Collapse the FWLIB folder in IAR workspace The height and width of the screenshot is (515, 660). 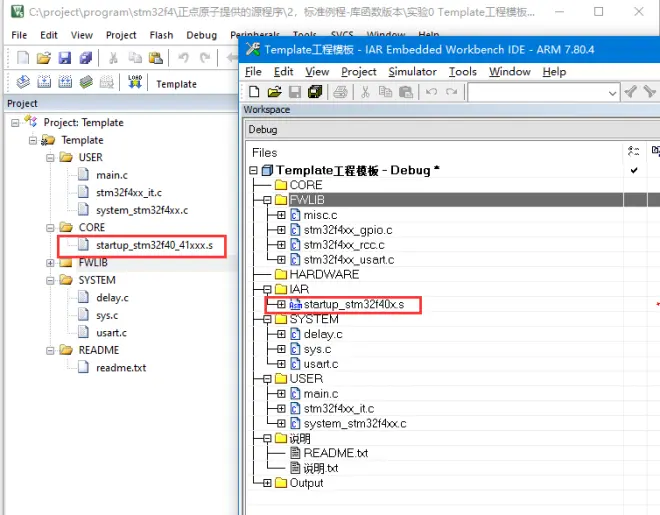point(267,200)
